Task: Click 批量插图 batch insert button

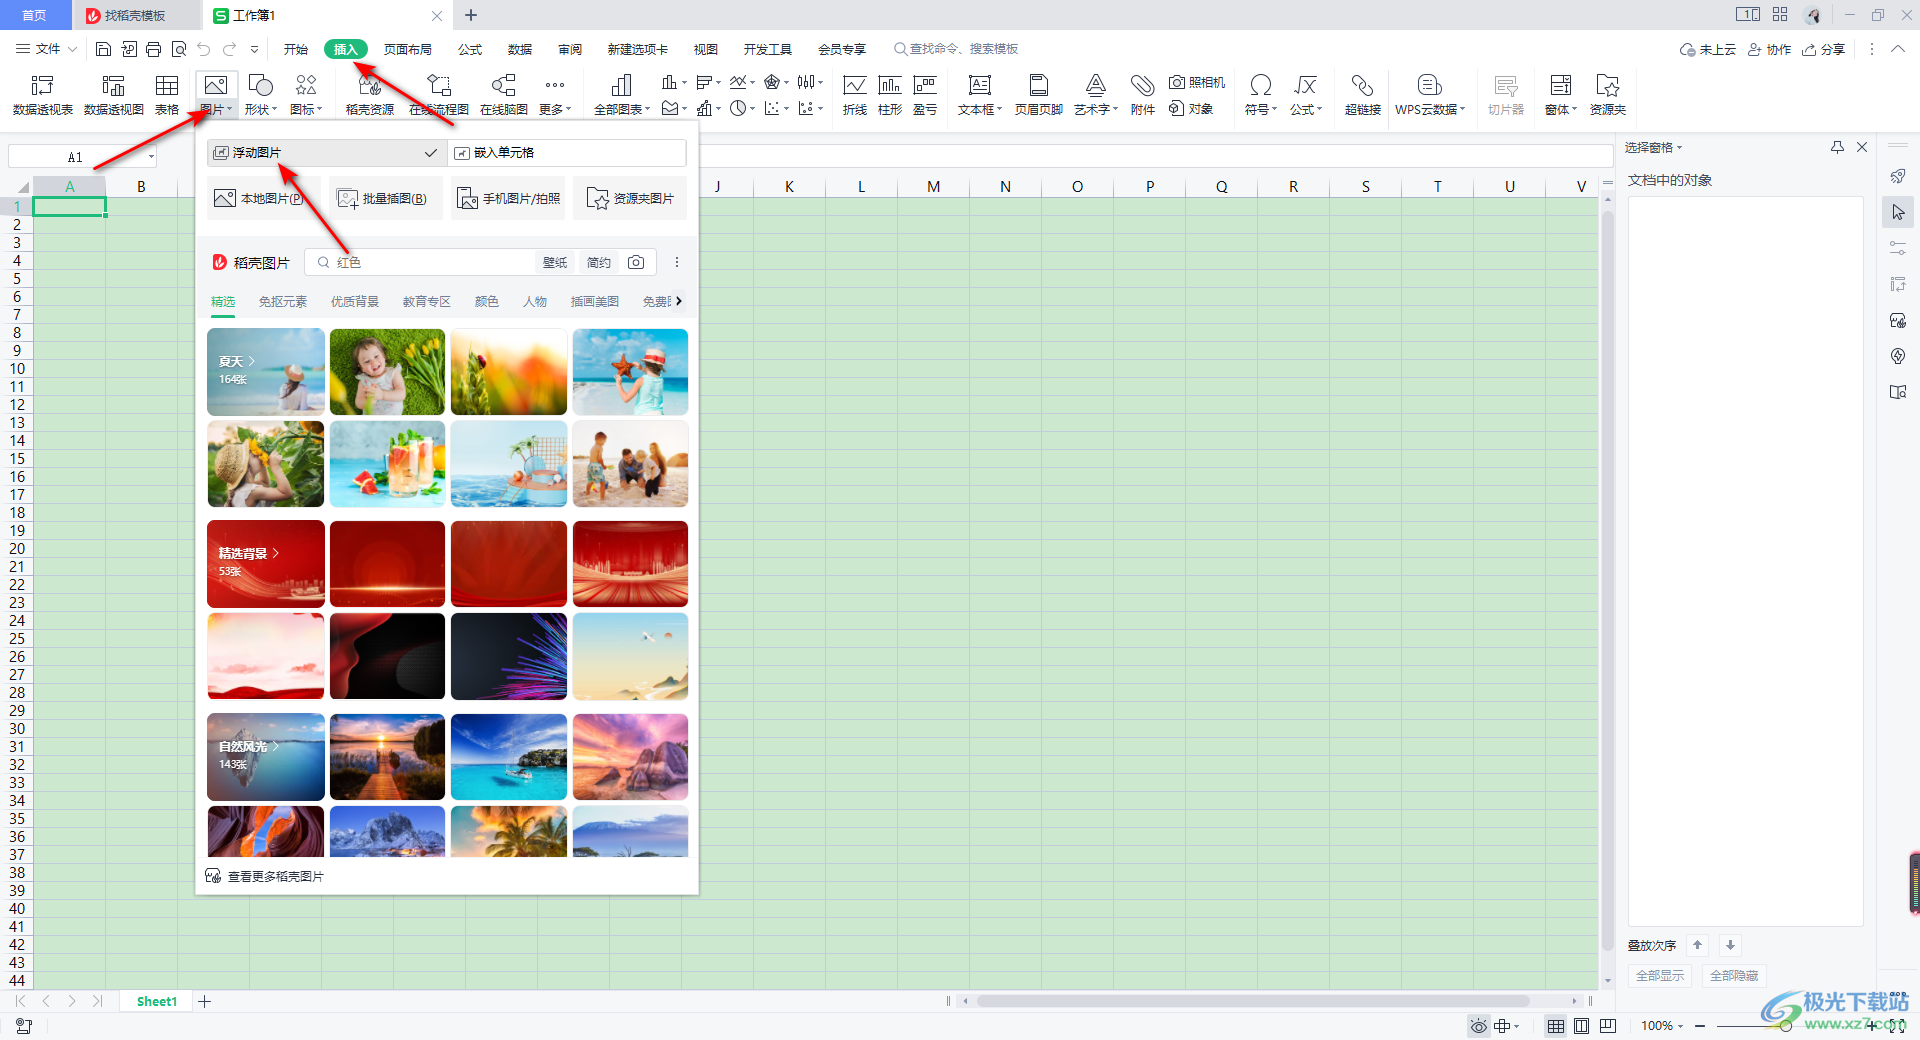Action: [386, 198]
